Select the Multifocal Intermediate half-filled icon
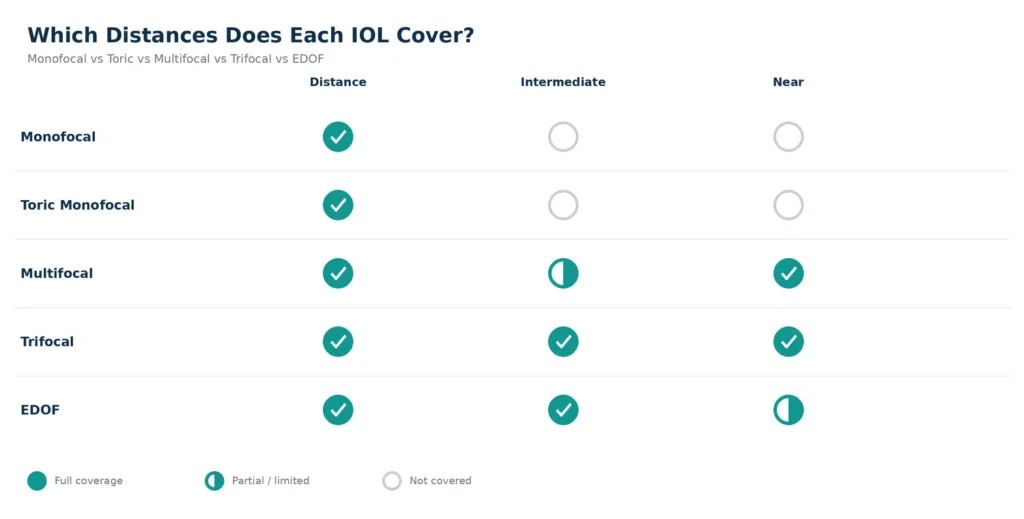The width and height of the screenshot is (1024, 519). [x=563, y=274]
